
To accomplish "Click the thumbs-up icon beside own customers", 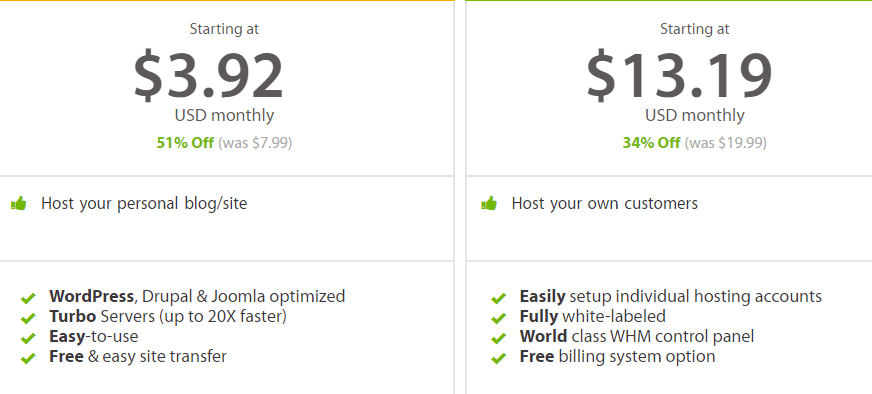I will click(489, 204).
